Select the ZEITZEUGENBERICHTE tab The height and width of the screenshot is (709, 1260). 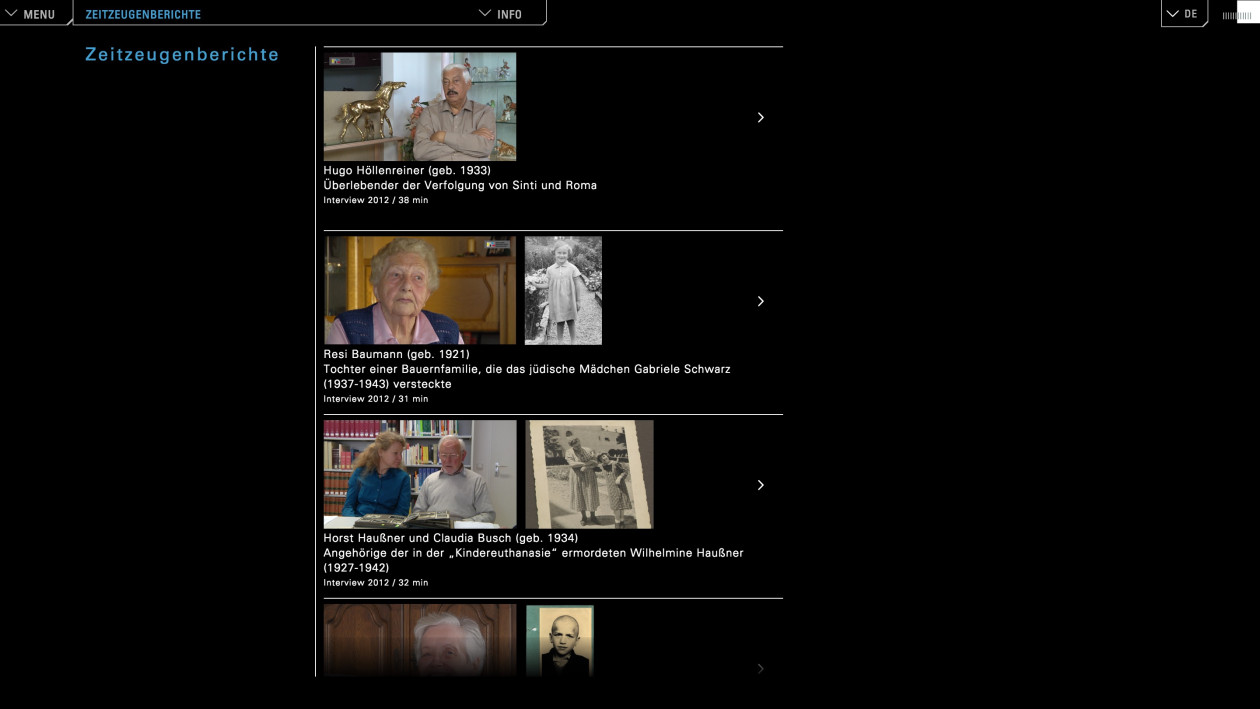(143, 14)
